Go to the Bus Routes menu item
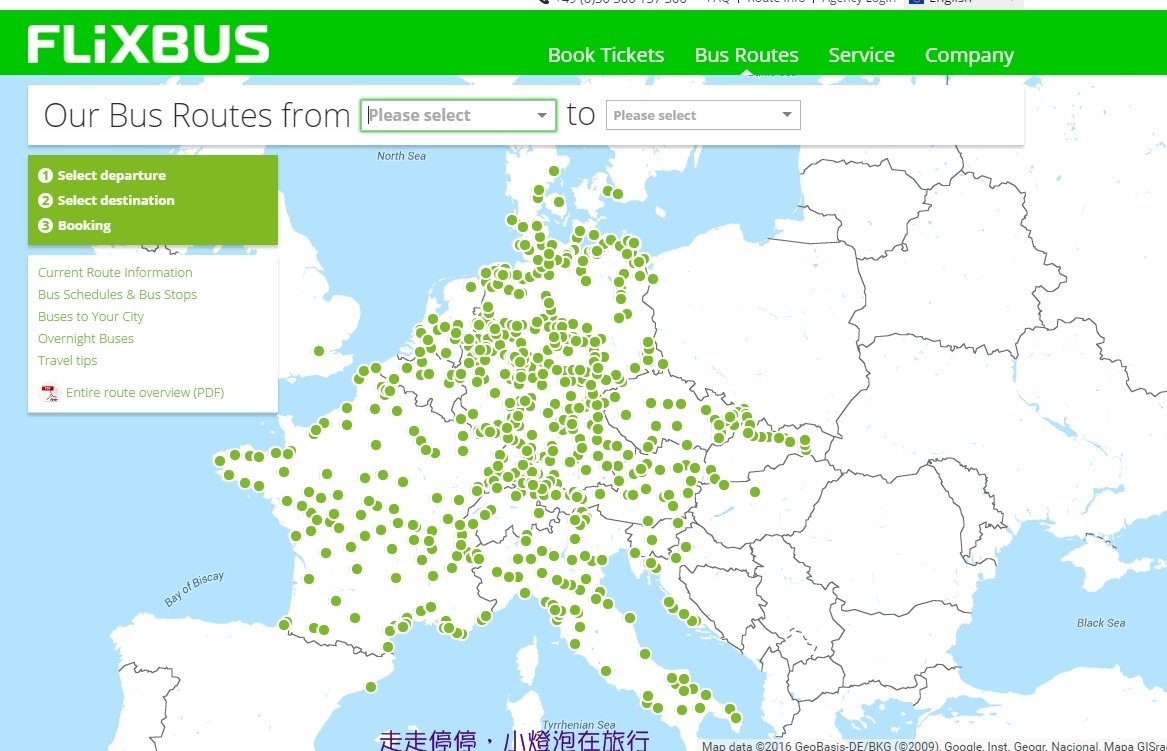This screenshot has width=1167, height=751. pyautogui.click(x=746, y=55)
